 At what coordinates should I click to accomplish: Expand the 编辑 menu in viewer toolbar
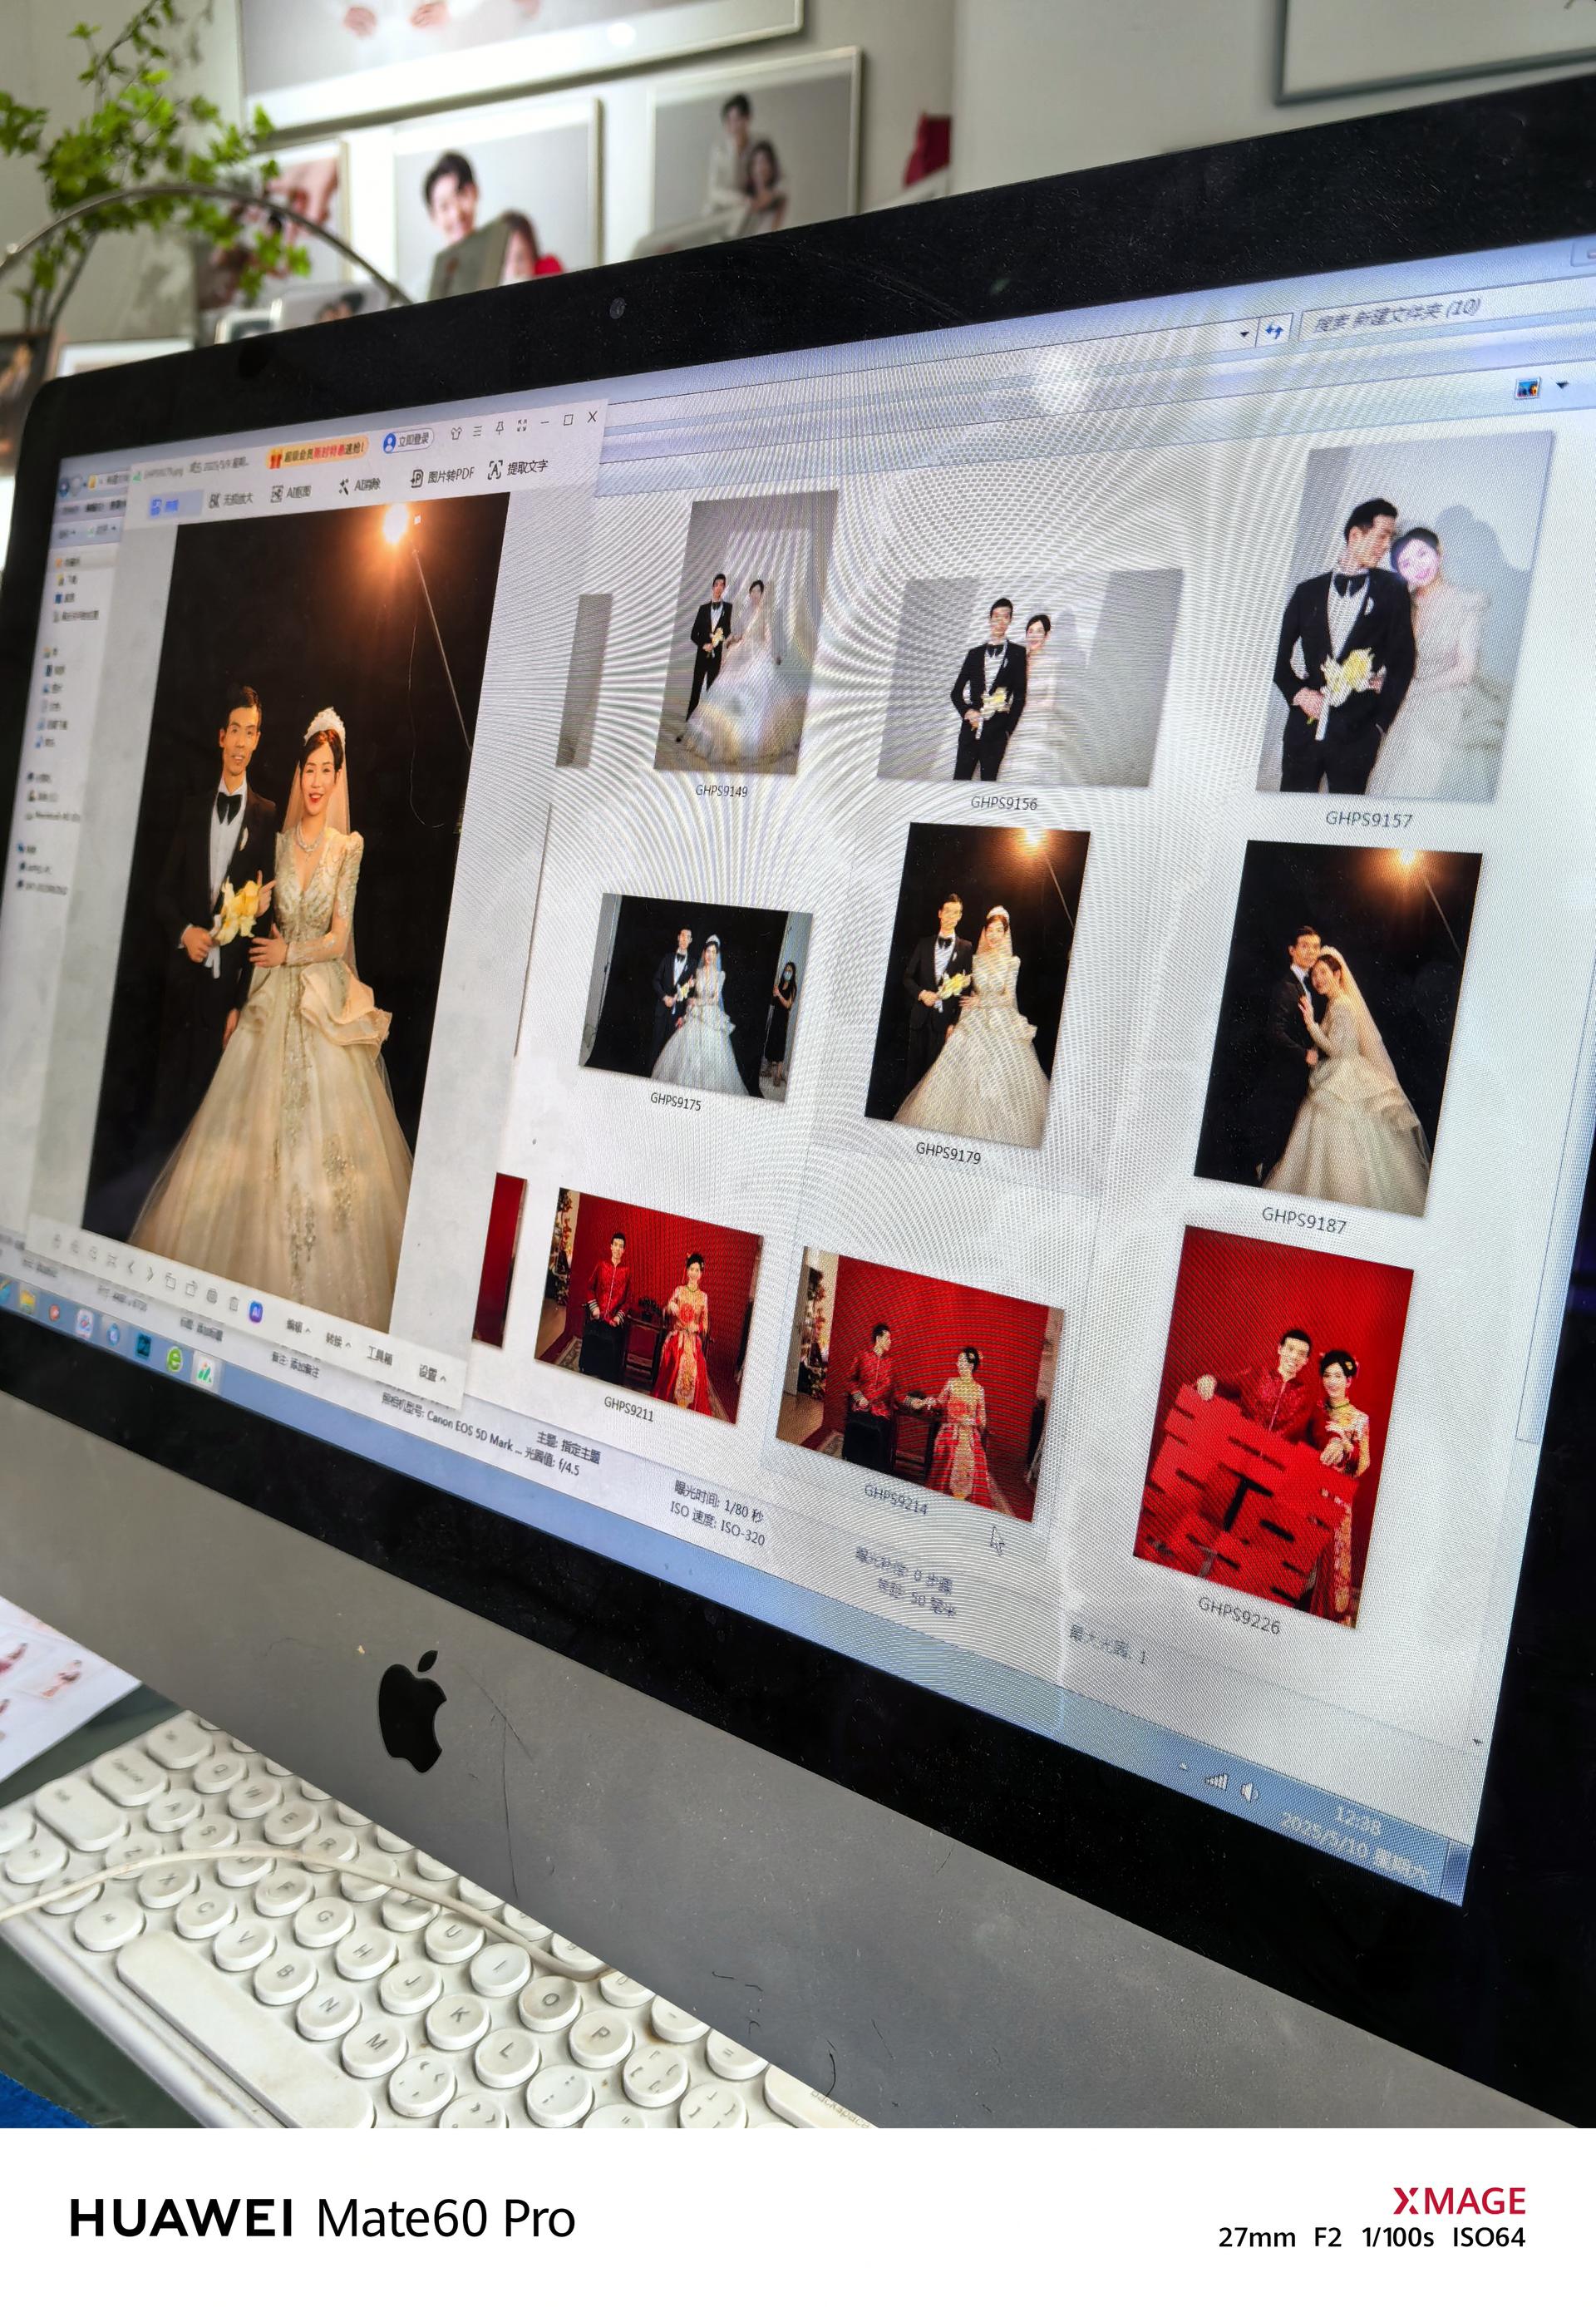pyautogui.click(x=298, y=1326)
